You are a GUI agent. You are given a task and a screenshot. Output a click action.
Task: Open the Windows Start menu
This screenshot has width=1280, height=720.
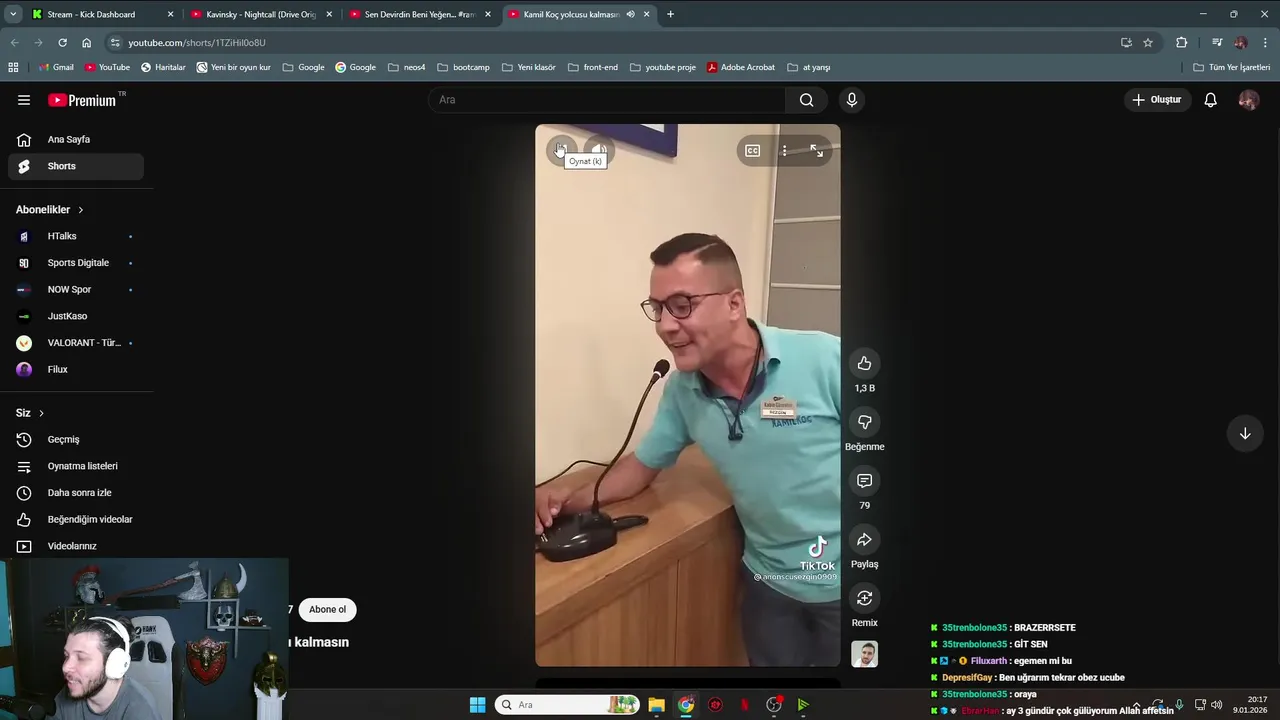coord(477,705)
